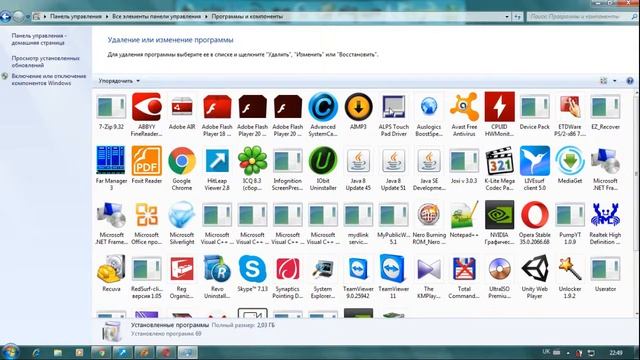The height and width of the screenshot is (360, 640).
Task: Select the ABBYY FineReader program icon
Action: click(147, 107)
